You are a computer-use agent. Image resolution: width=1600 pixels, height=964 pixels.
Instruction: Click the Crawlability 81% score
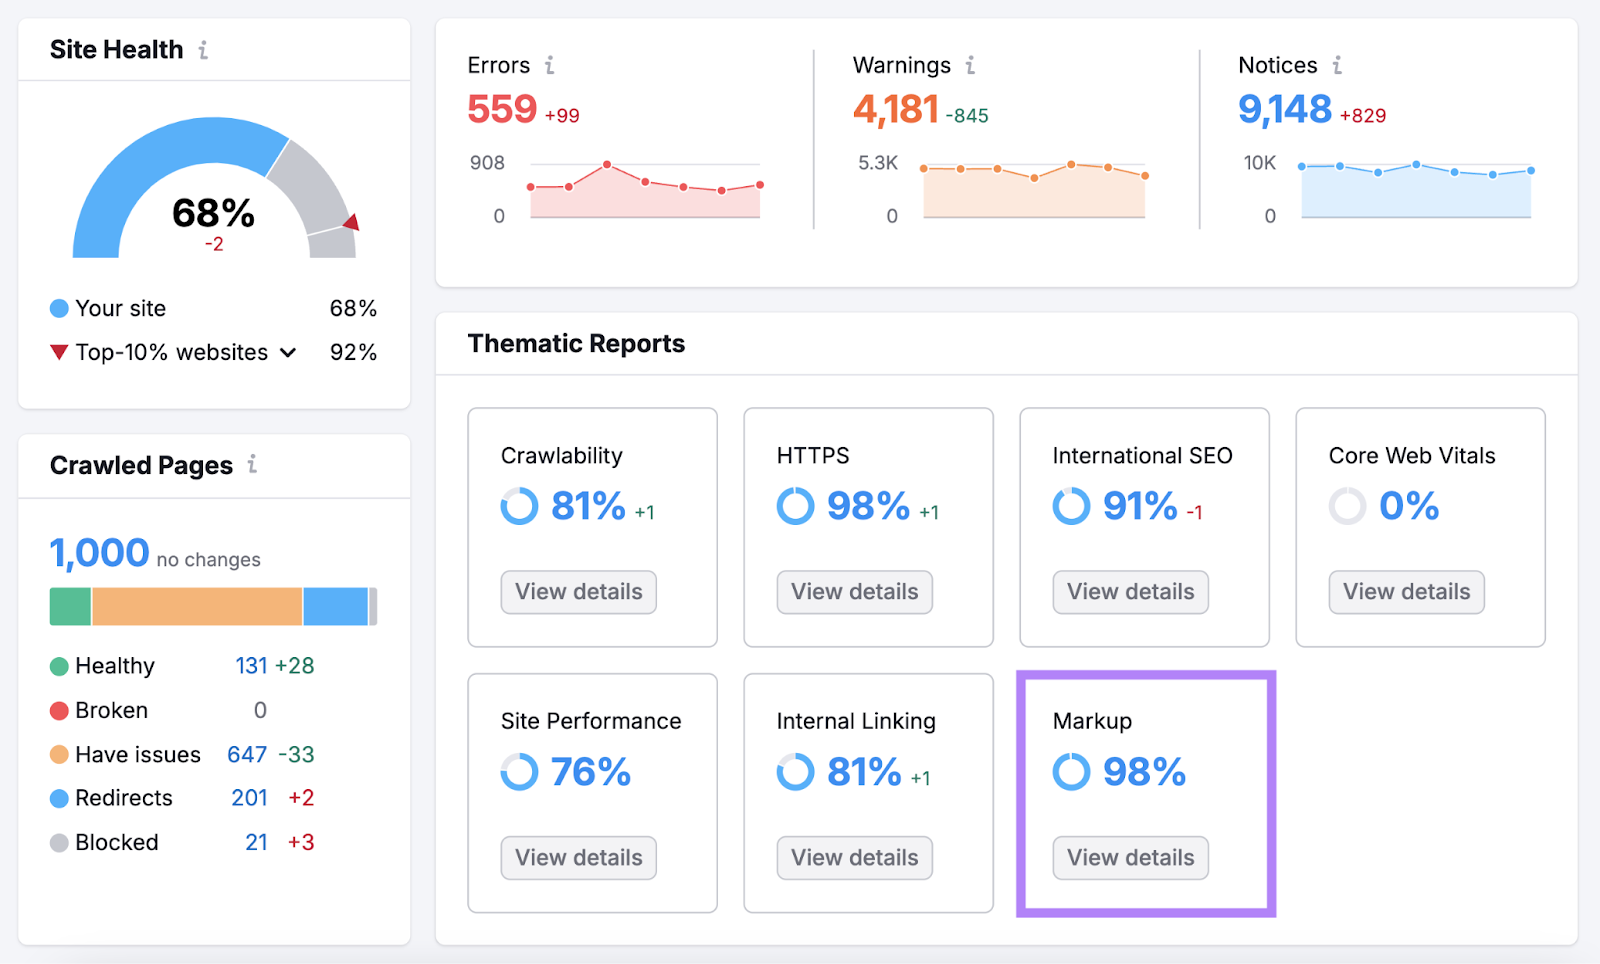588,506
